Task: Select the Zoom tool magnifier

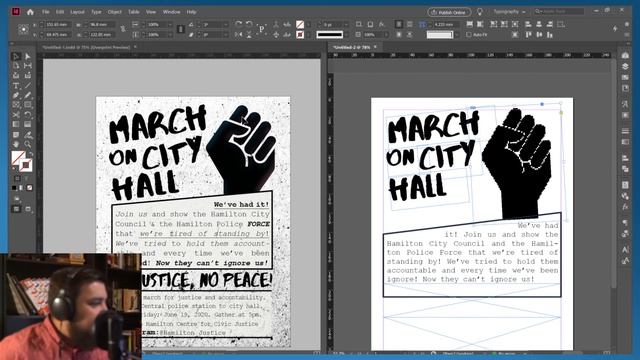Action: pyautogui.click(x=27, y=144)
